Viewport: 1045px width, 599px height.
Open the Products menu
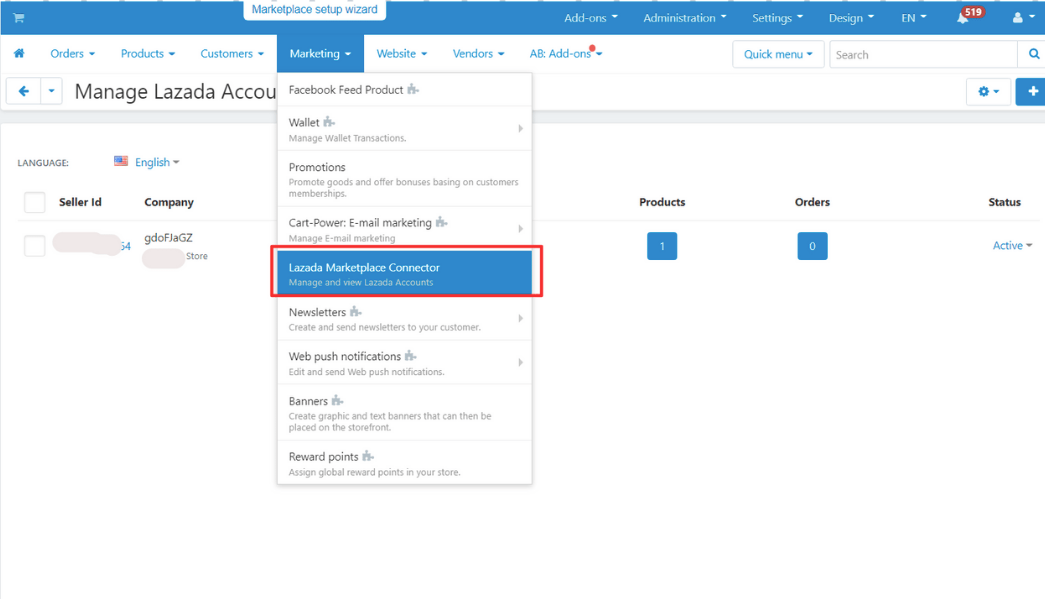coord(147,53)
